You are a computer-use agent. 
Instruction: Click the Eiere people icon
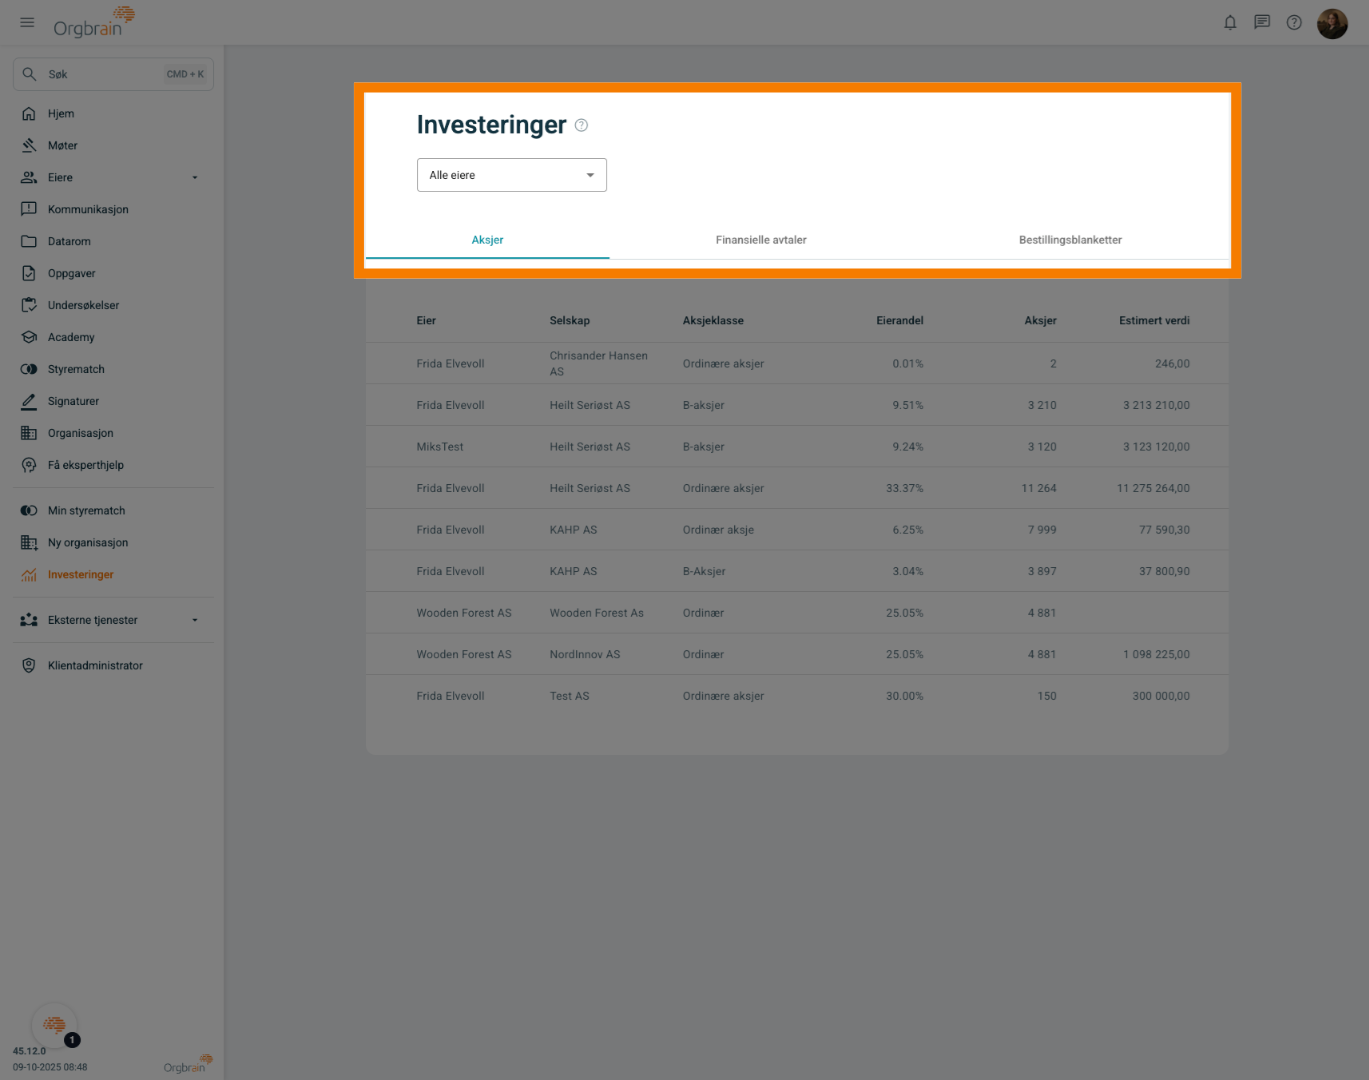[x=29, y=178]
